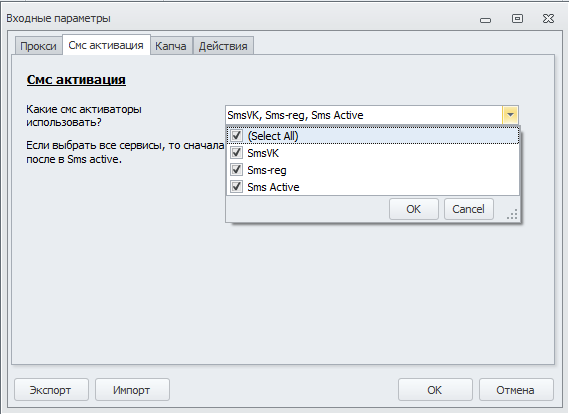Uncheck the SmsVK checkbox
The width and height of the screenshot is (569, 414).
point(236,152)
